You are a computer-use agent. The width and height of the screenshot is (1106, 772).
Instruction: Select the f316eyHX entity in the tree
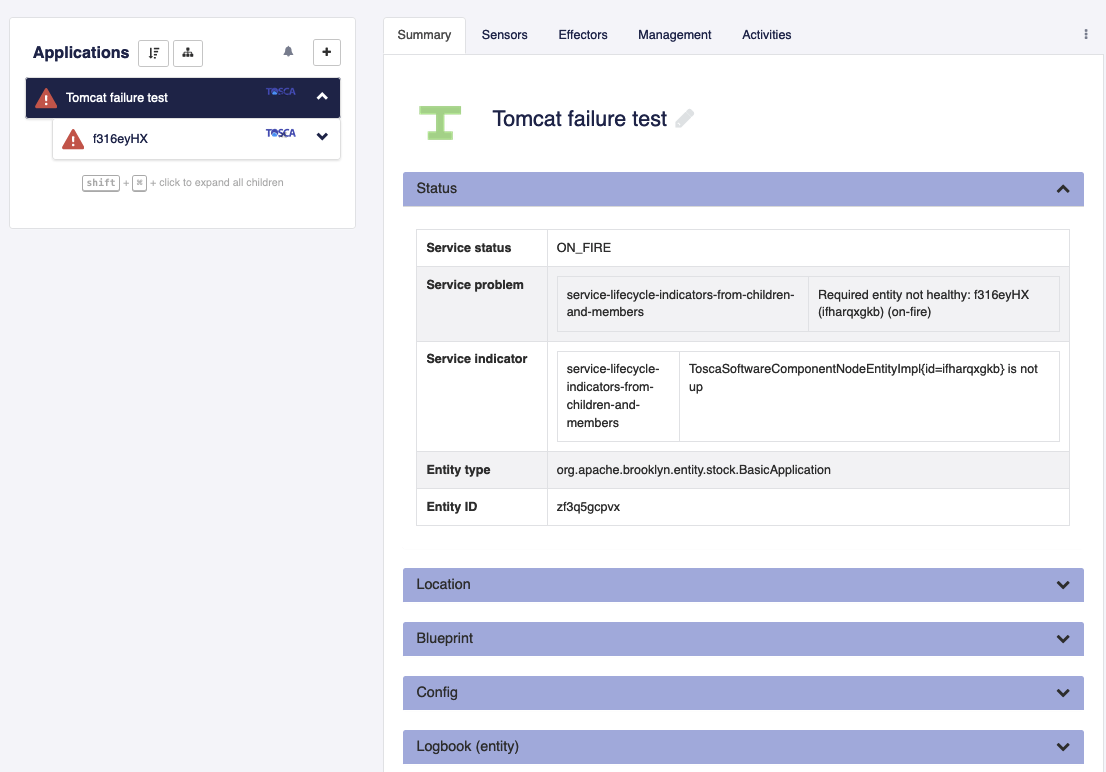[x=196, y=139]
